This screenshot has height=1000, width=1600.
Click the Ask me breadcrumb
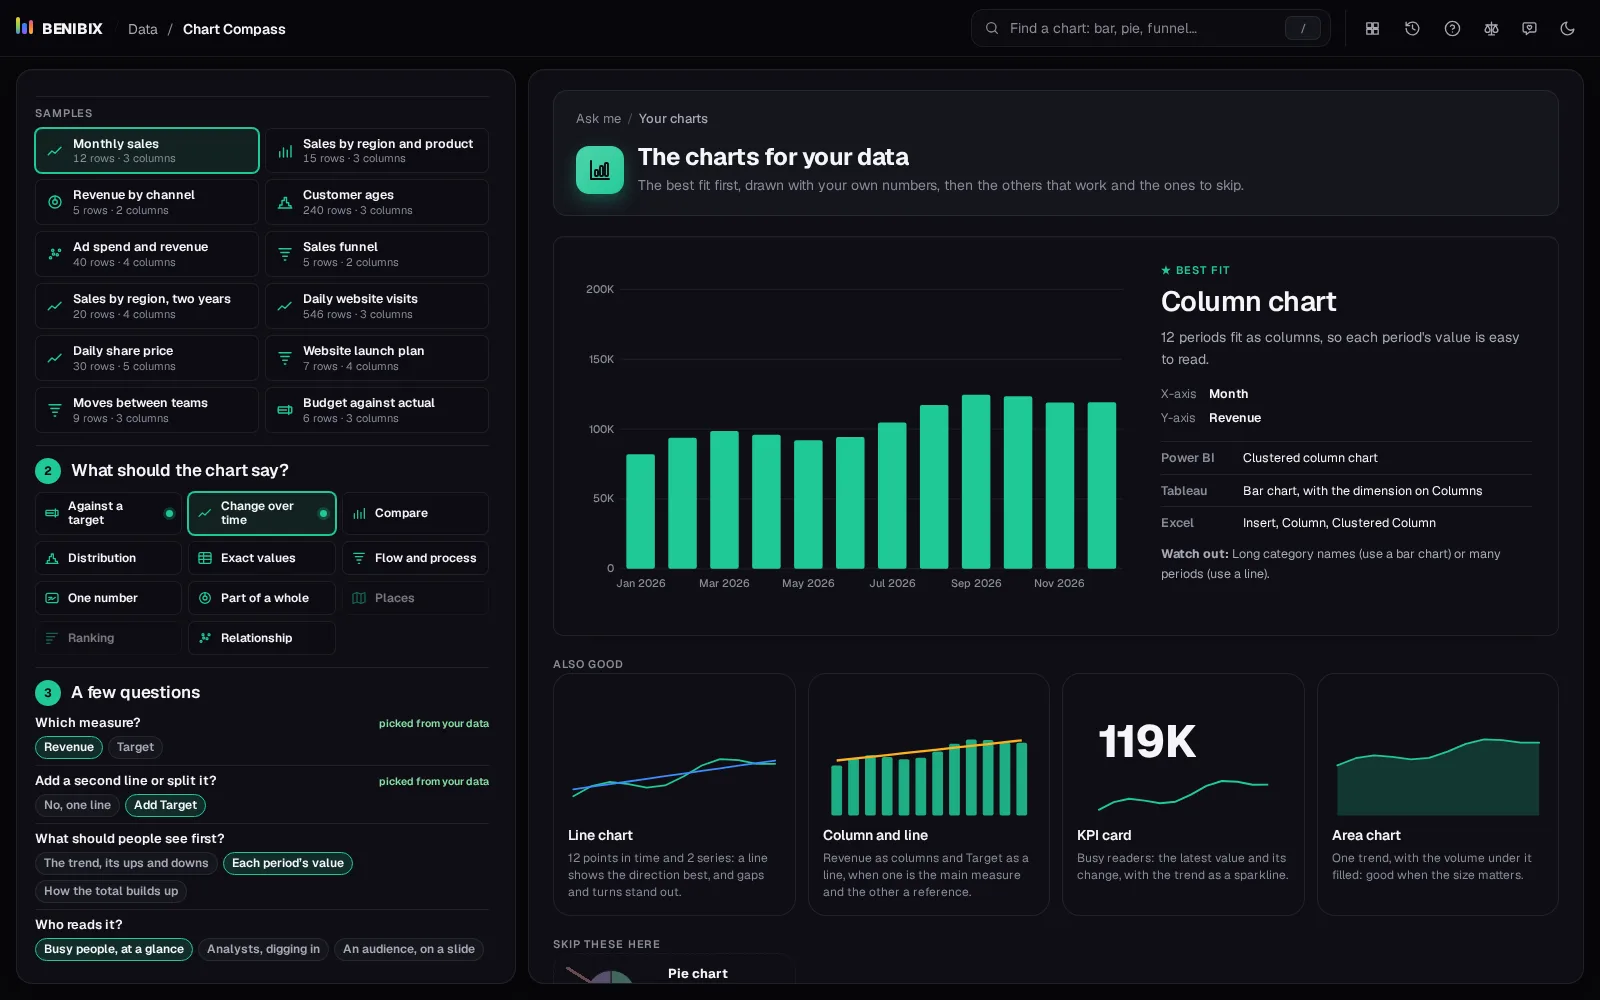pyautogui.click(x=598, y=118)
